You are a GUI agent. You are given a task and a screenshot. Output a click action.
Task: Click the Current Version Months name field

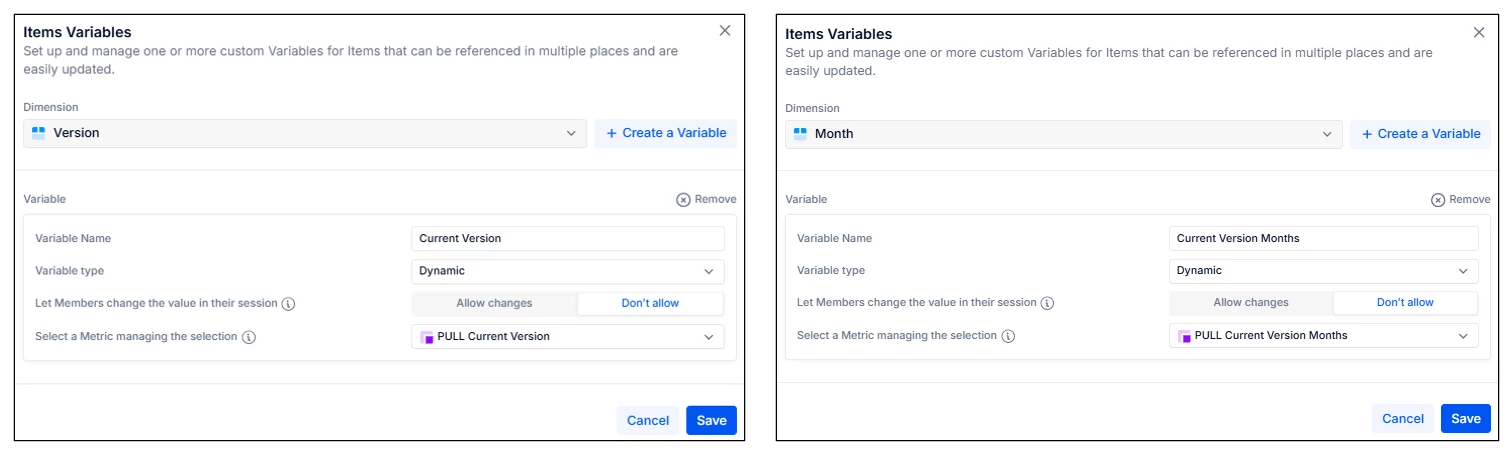coord(1323,239)
